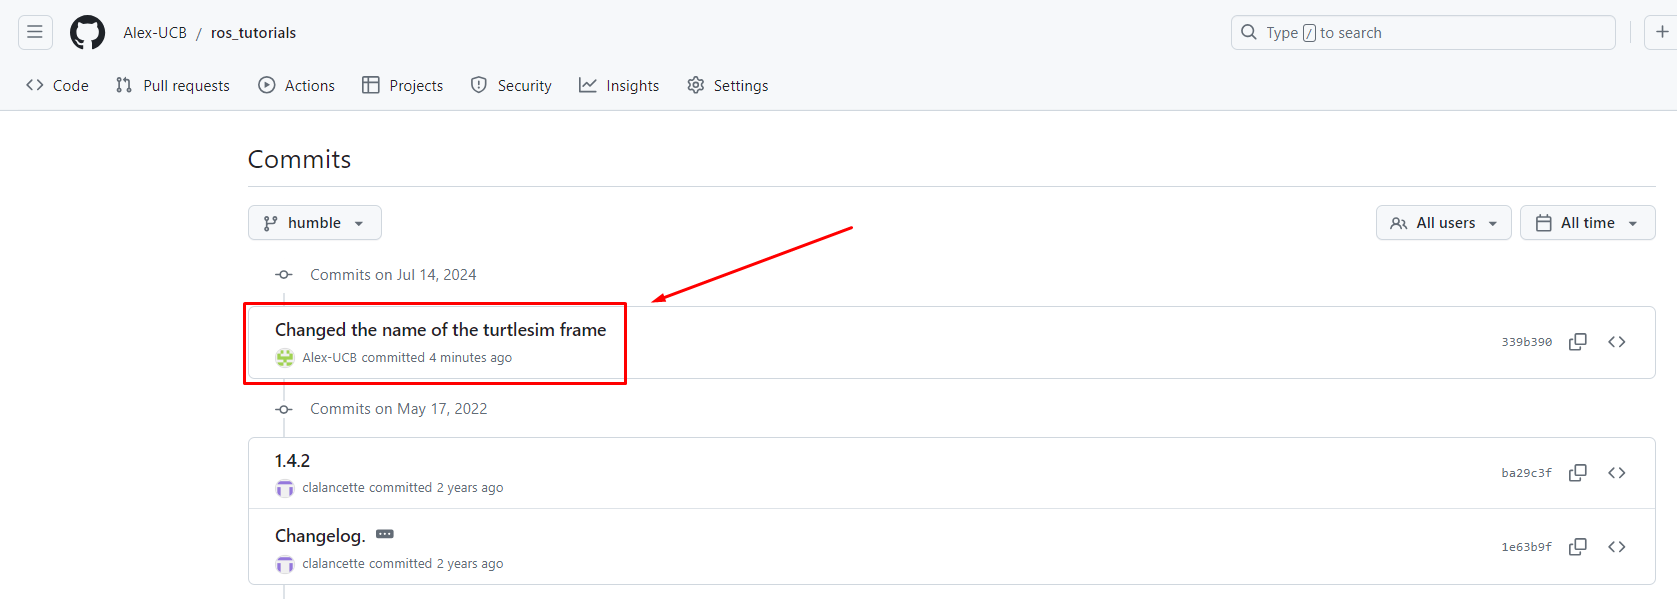1677x599 pixels.
Task: Open the All time date filter
Action: coord(1587,223)
